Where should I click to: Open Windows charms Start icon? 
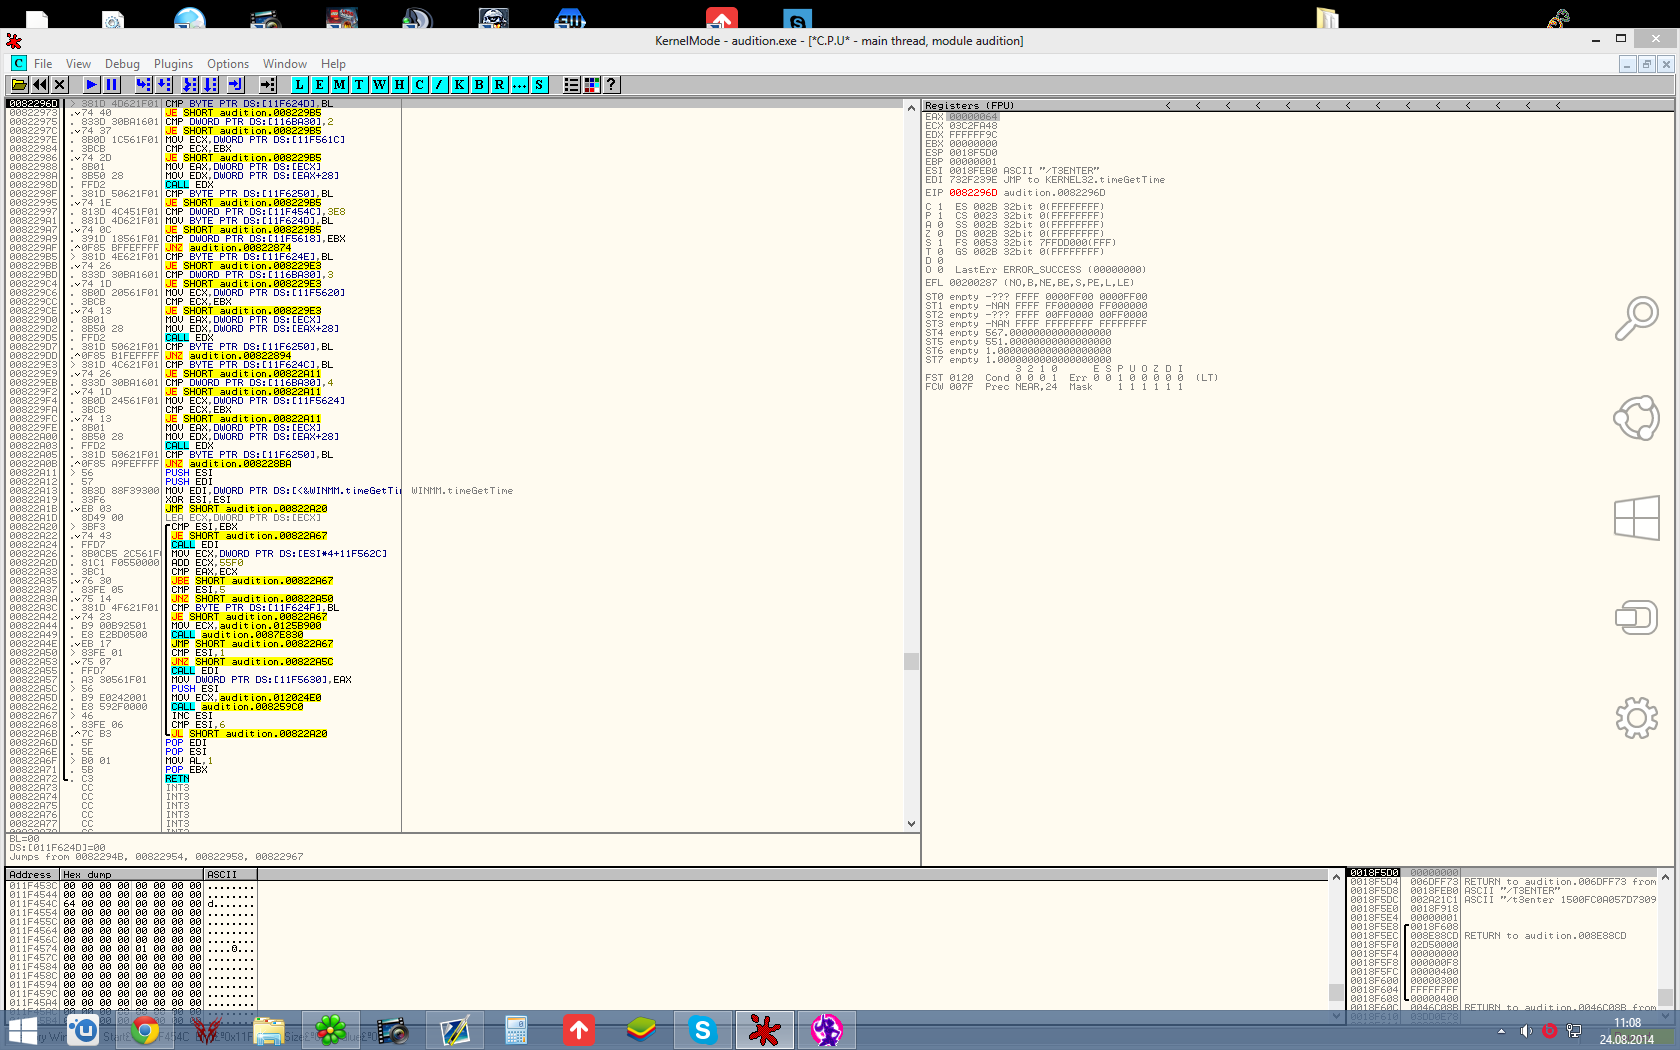(x=1637, y=518)
